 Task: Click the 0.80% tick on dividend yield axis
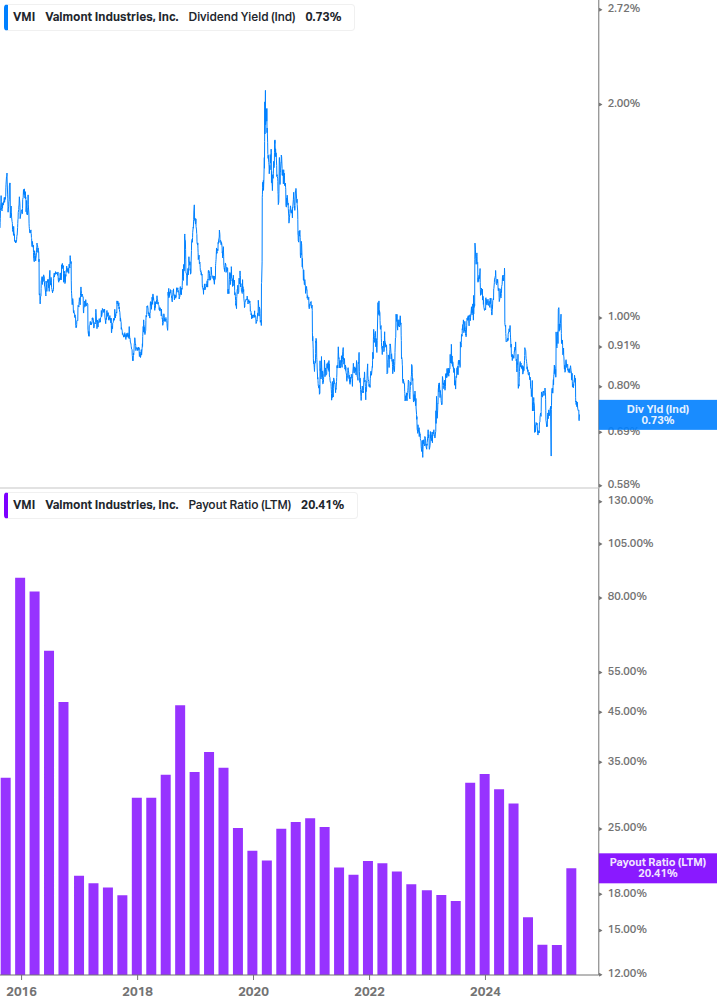click(623, 385)
